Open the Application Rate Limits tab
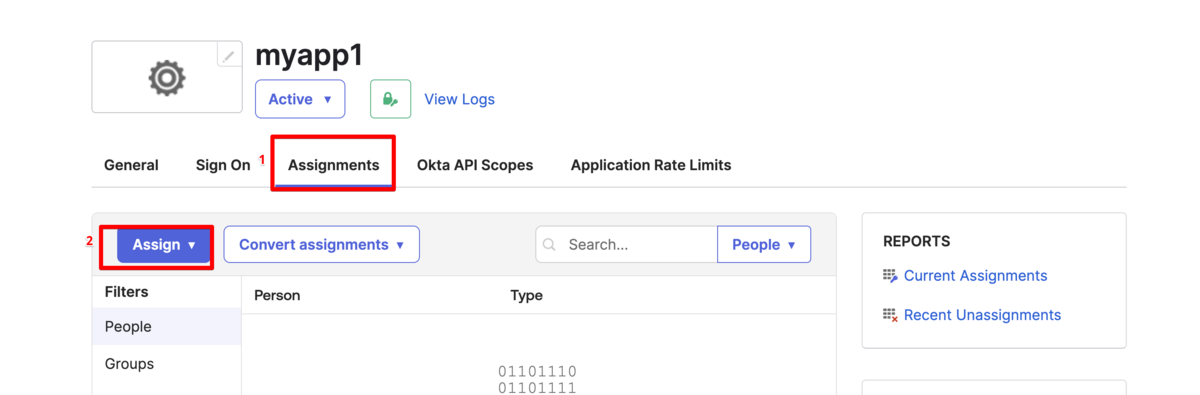Screen dimensions: 1200x395 pyautogui.click(x=651, y=165)
